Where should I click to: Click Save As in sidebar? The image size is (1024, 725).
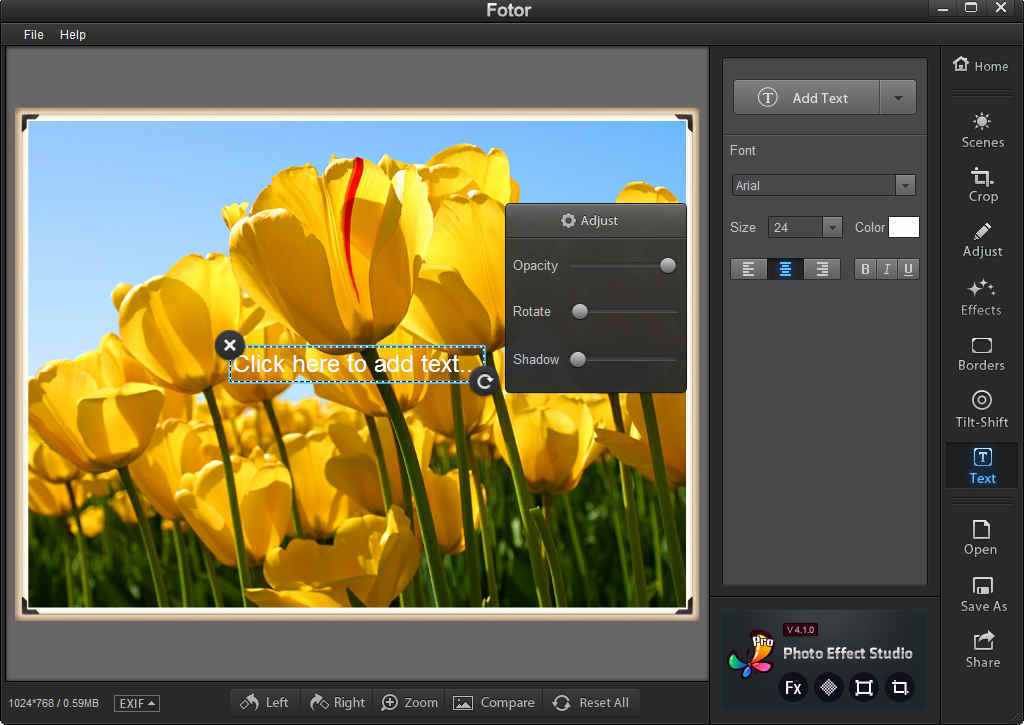[x=983, y=594]
